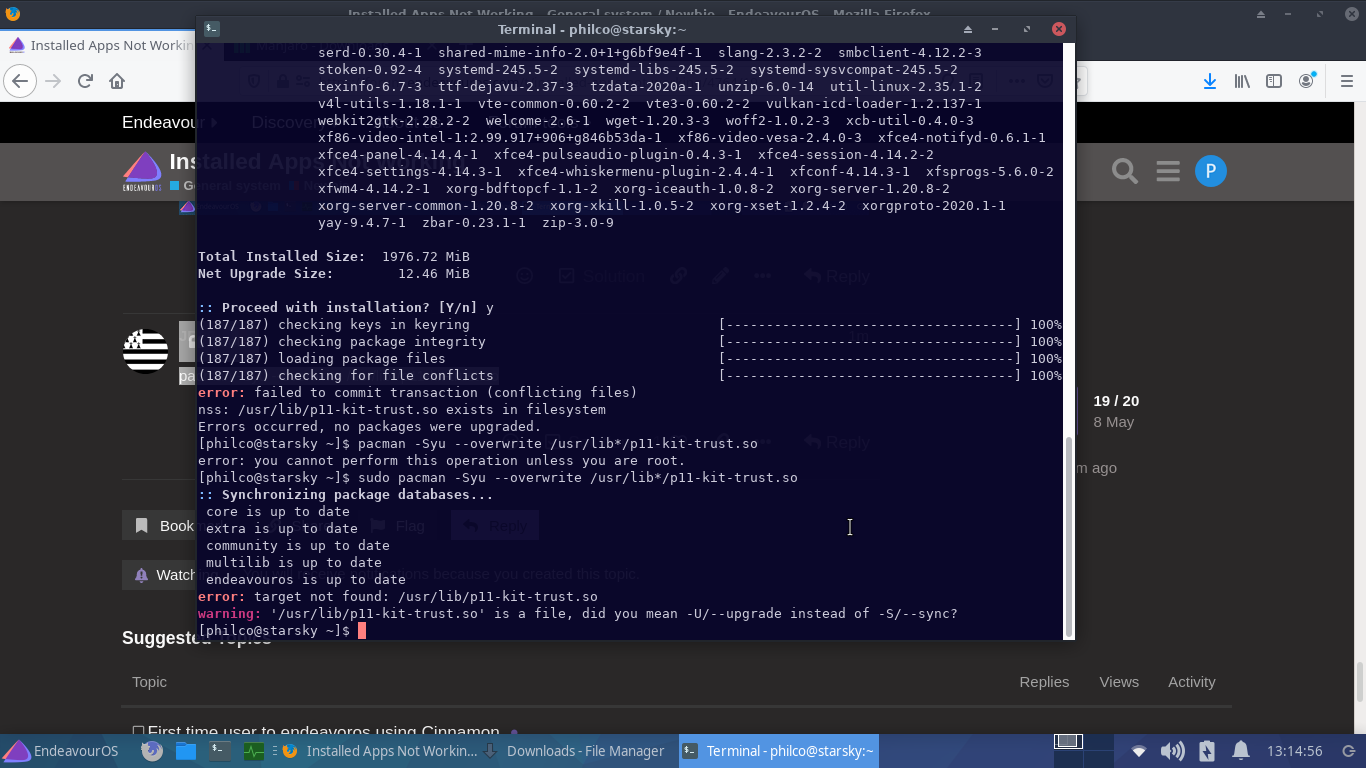Click 'Synchronizing package databases' terminal line
This screenshot has height=768, width=1366.
(346, 494)
